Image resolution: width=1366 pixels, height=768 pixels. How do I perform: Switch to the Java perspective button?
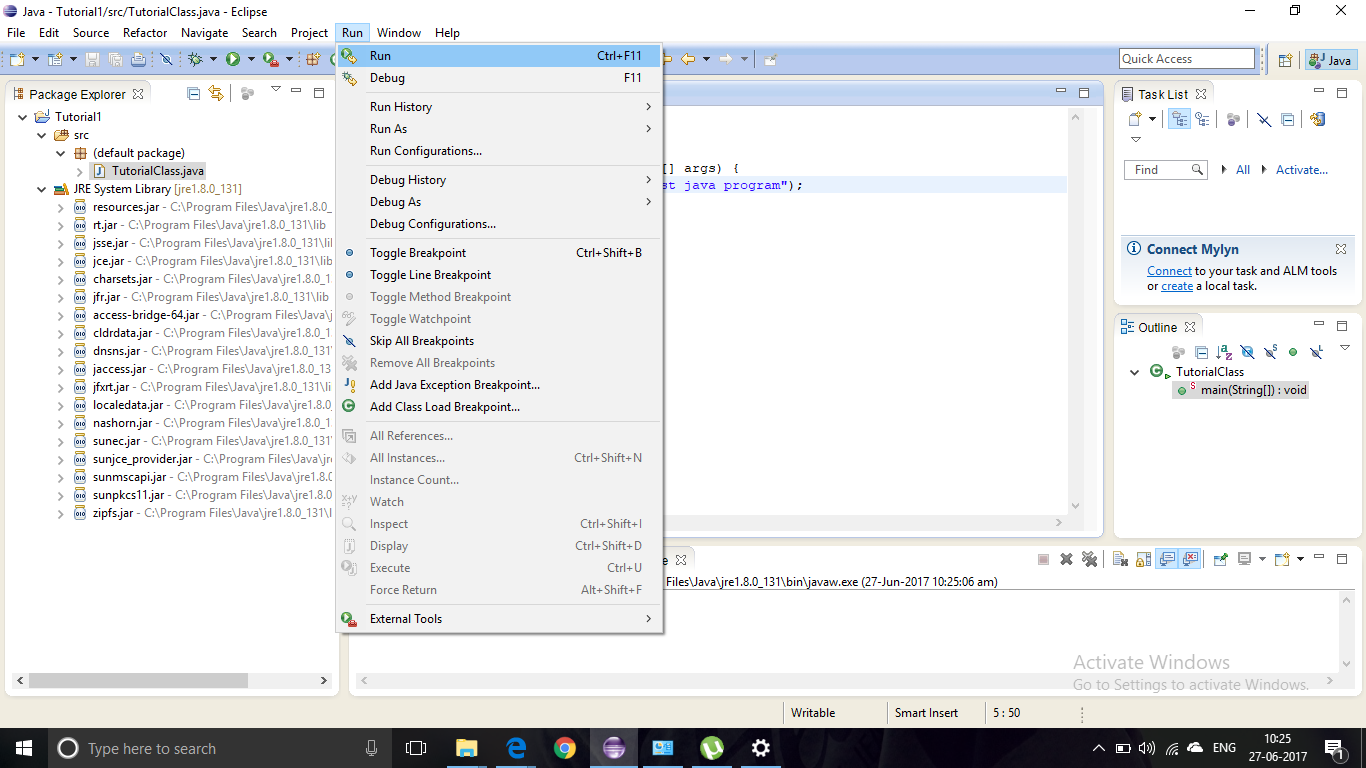pyautogui.click(x=1331, y=60)
